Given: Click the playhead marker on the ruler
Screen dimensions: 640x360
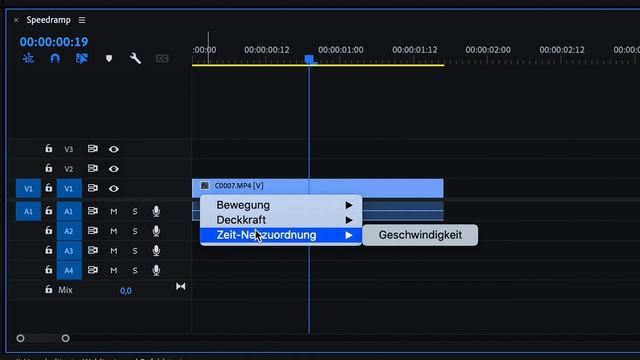Looking at the screenshot, I should 309,60.
